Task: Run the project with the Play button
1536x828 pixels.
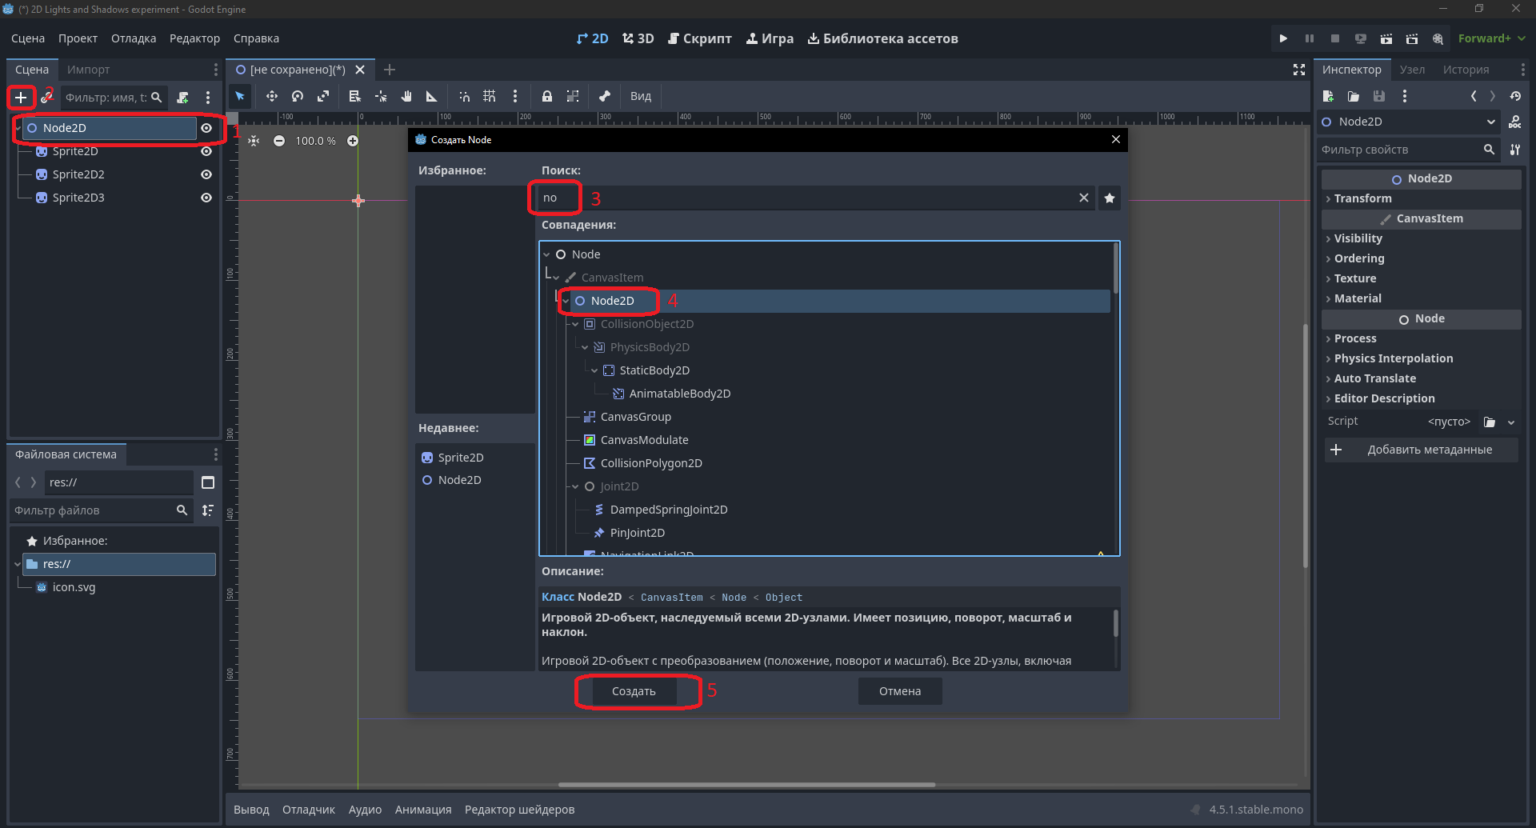Action: (1283, 38)
